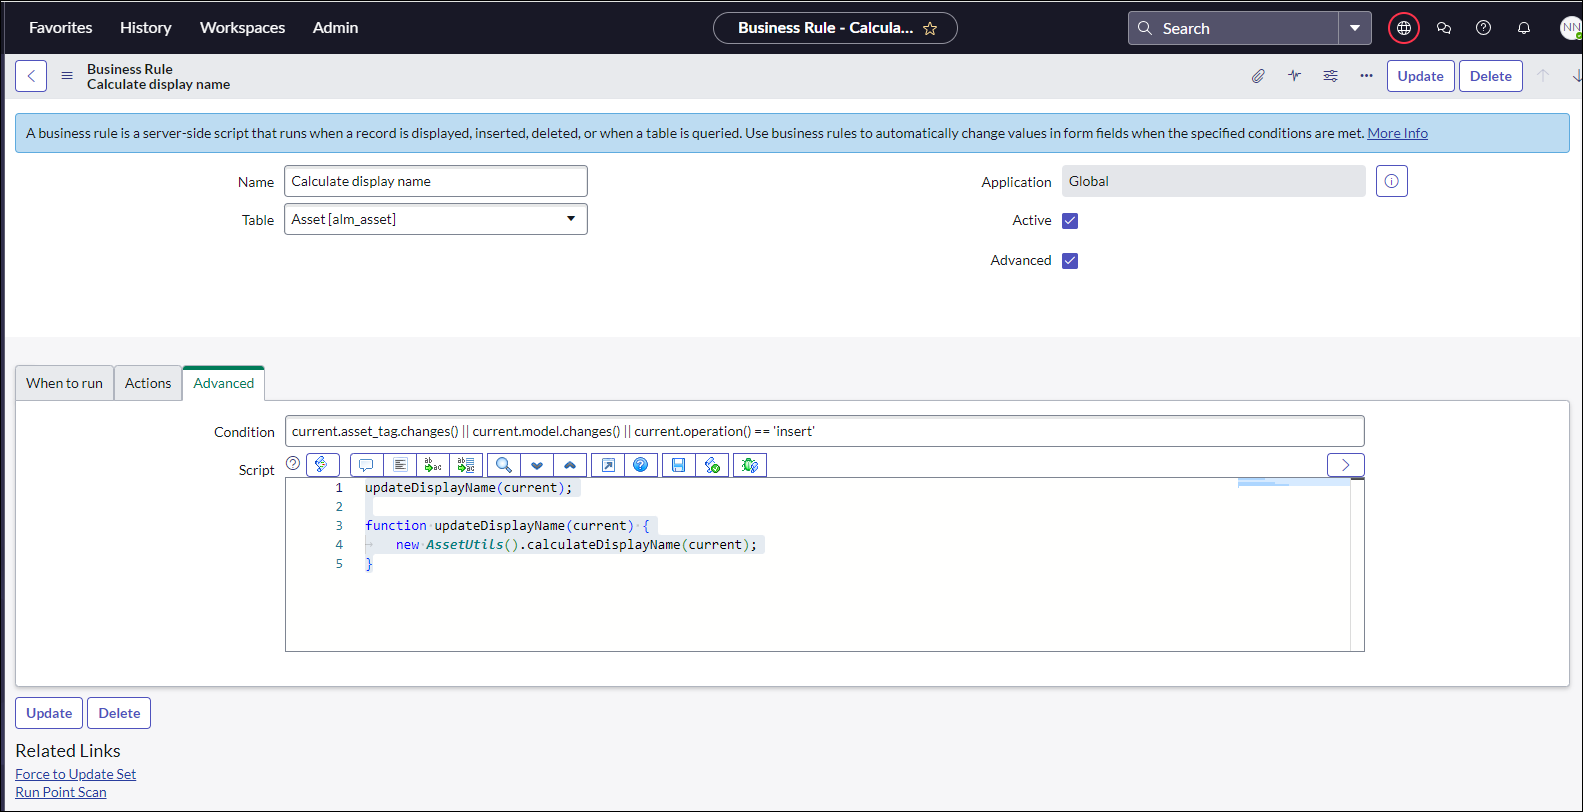Click the bottom Update button
The width and height of the screenshot is (1583, 812).
click(49, 713)
